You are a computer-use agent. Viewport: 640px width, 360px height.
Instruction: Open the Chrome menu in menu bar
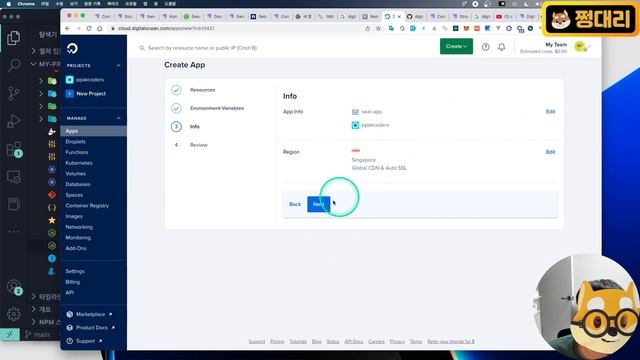pyautogui.click(x=26, y=4)
